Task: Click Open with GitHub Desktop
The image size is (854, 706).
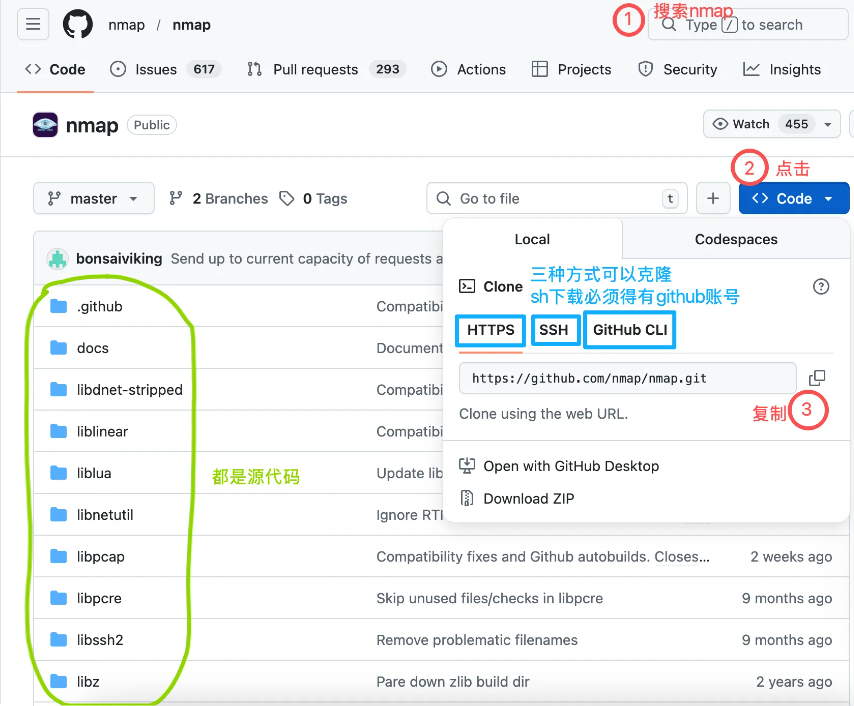Action: pos(570,466)
